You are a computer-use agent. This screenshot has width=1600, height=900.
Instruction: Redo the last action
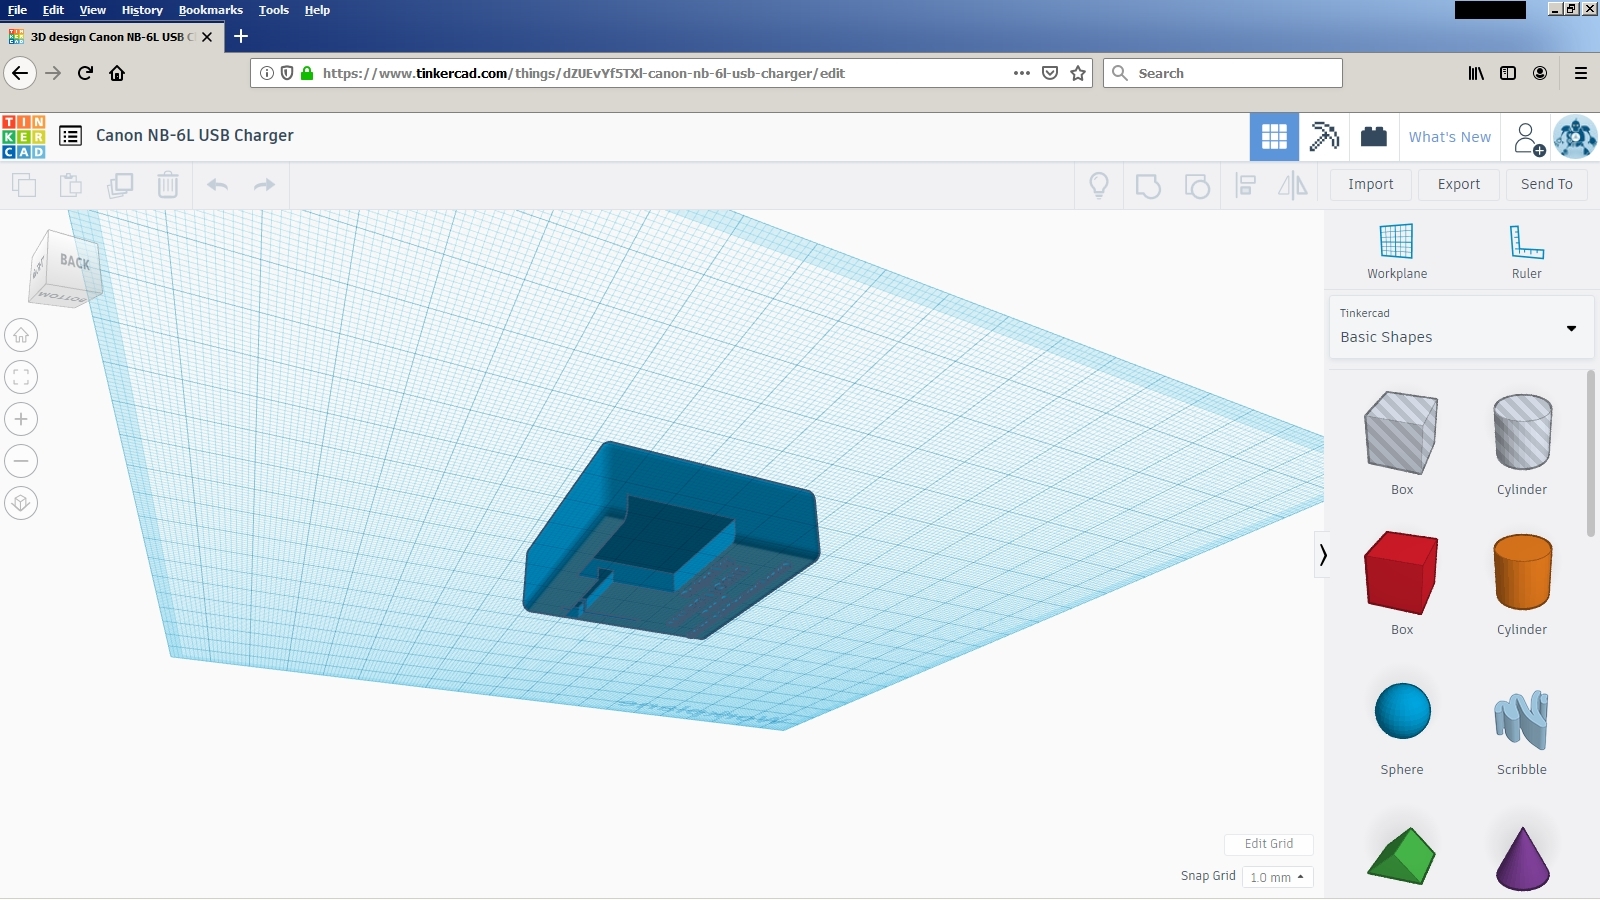[264, 185]
